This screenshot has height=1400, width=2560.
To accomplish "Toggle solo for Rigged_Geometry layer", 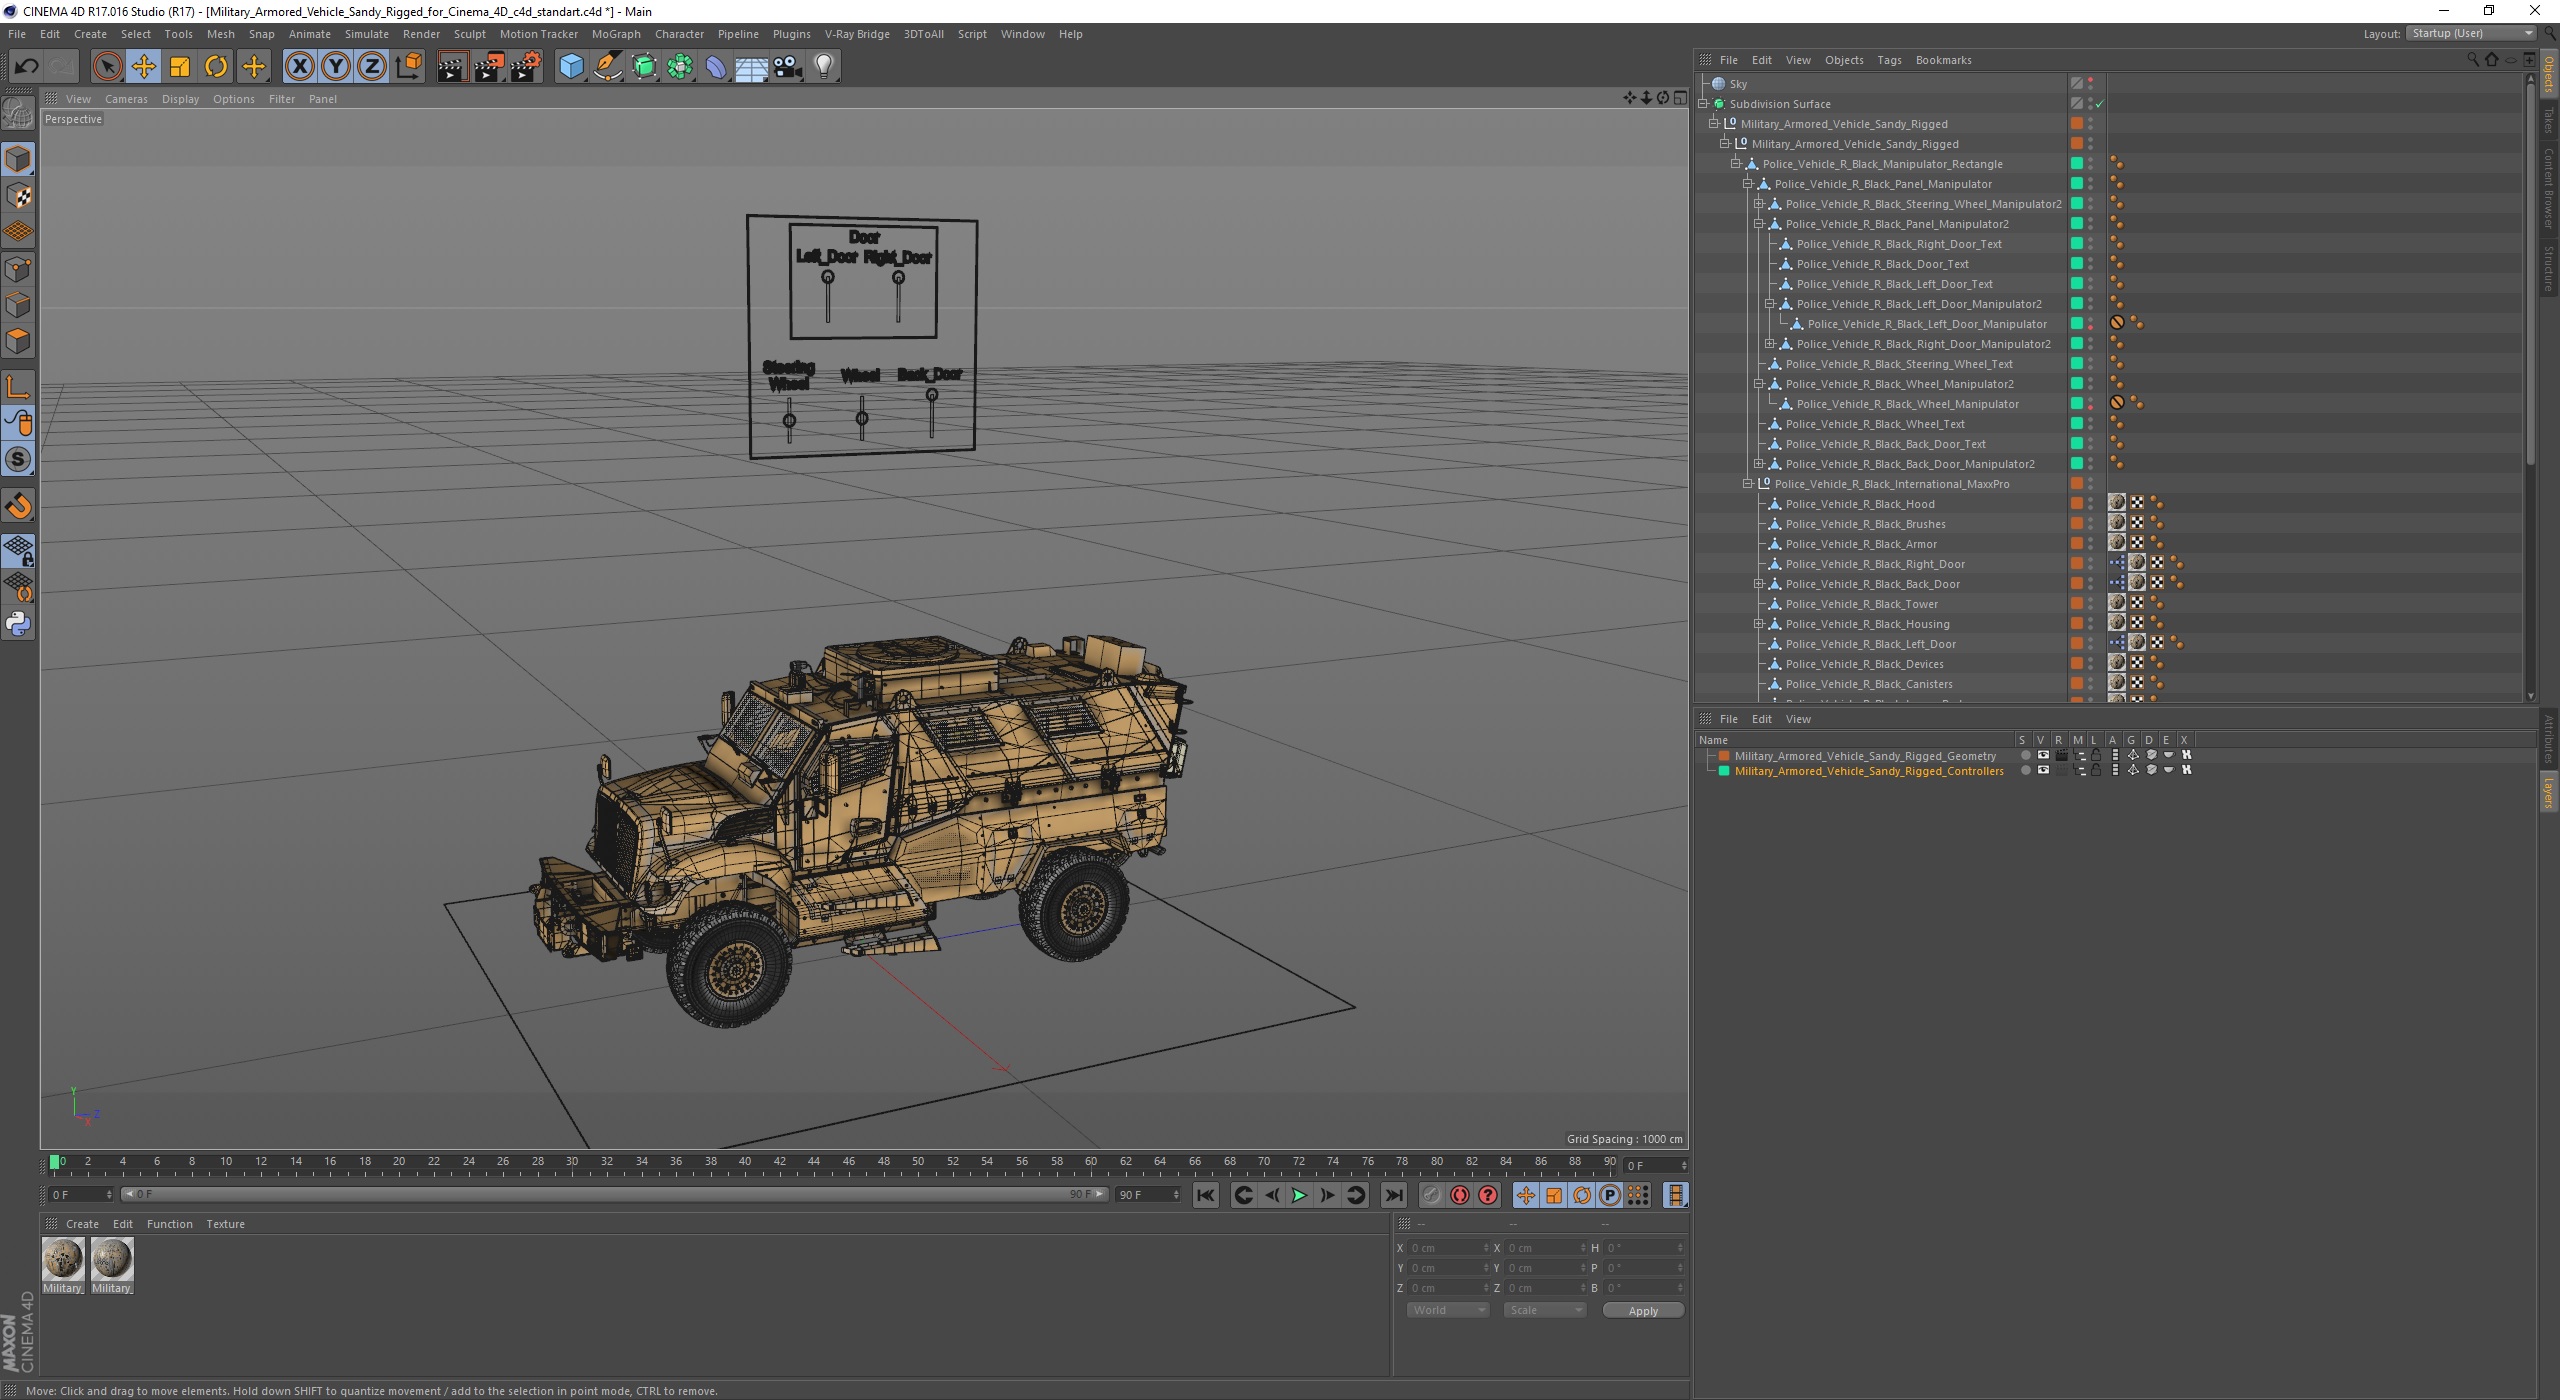I will pyautogui.click(x=2025, y=756).
